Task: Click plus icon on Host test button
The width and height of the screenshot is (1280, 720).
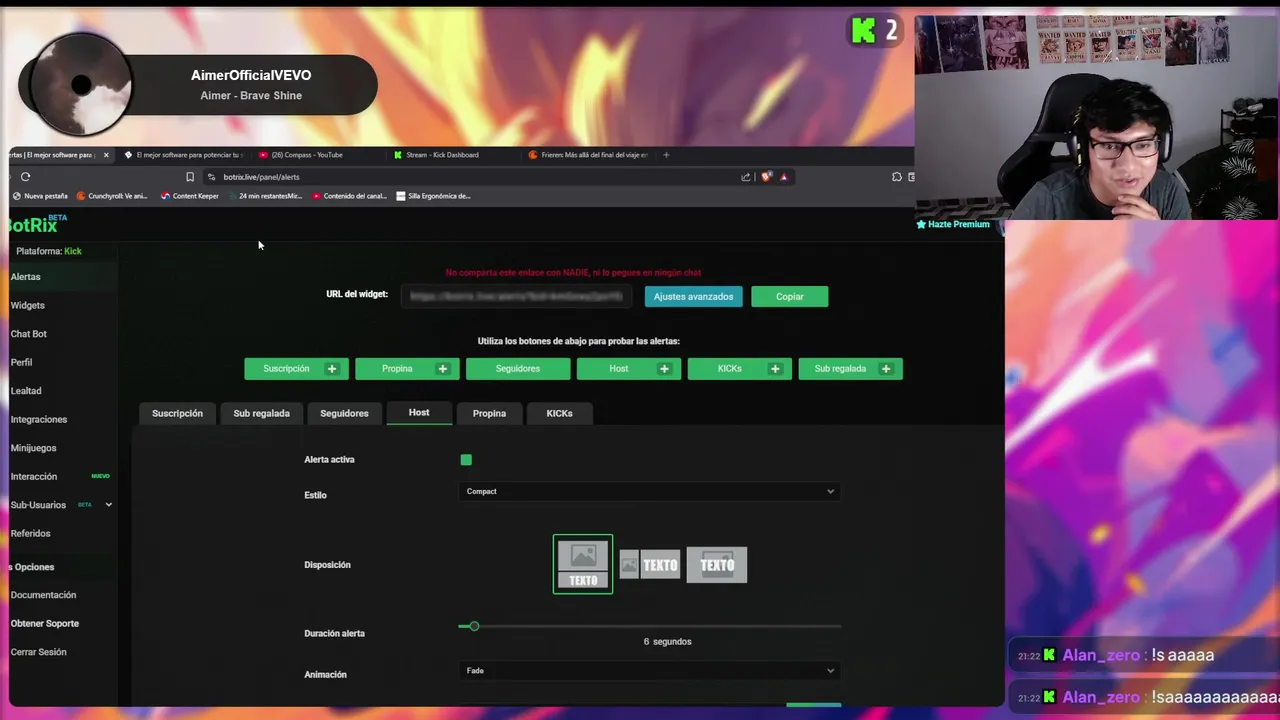Action: (x=664, y=369)
